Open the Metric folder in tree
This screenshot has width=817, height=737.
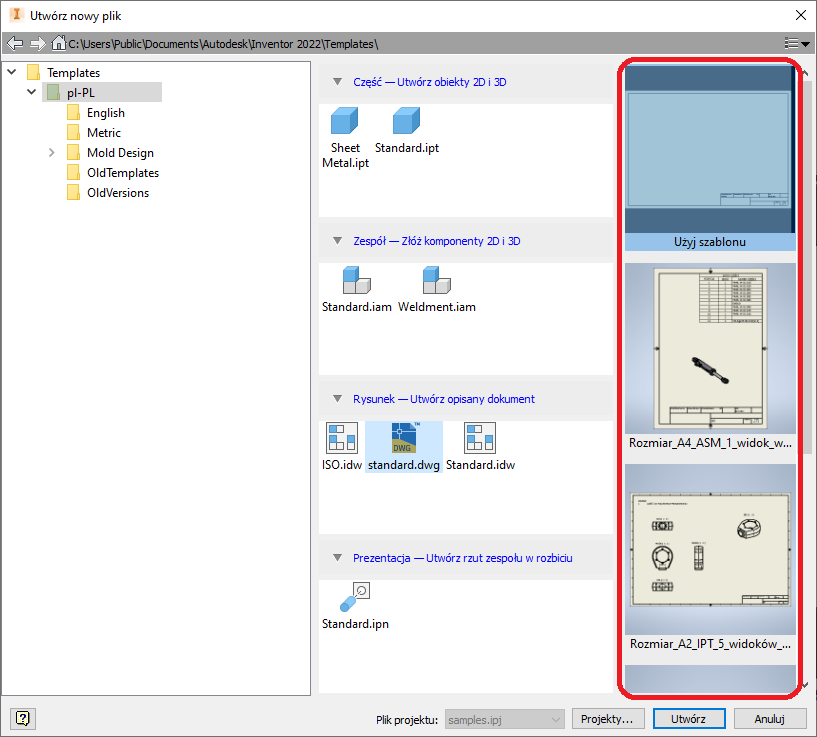(x=103, y=133)
